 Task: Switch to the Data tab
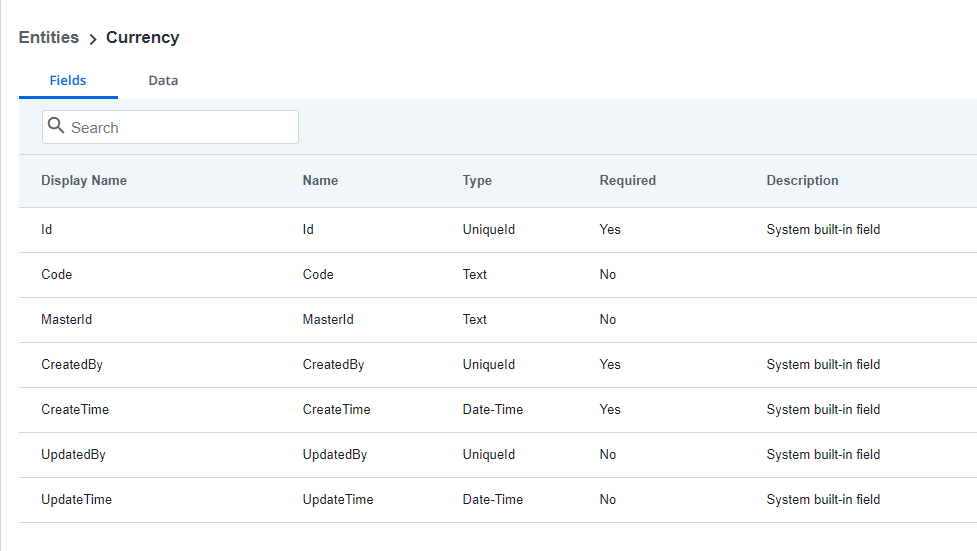point(163,80)
